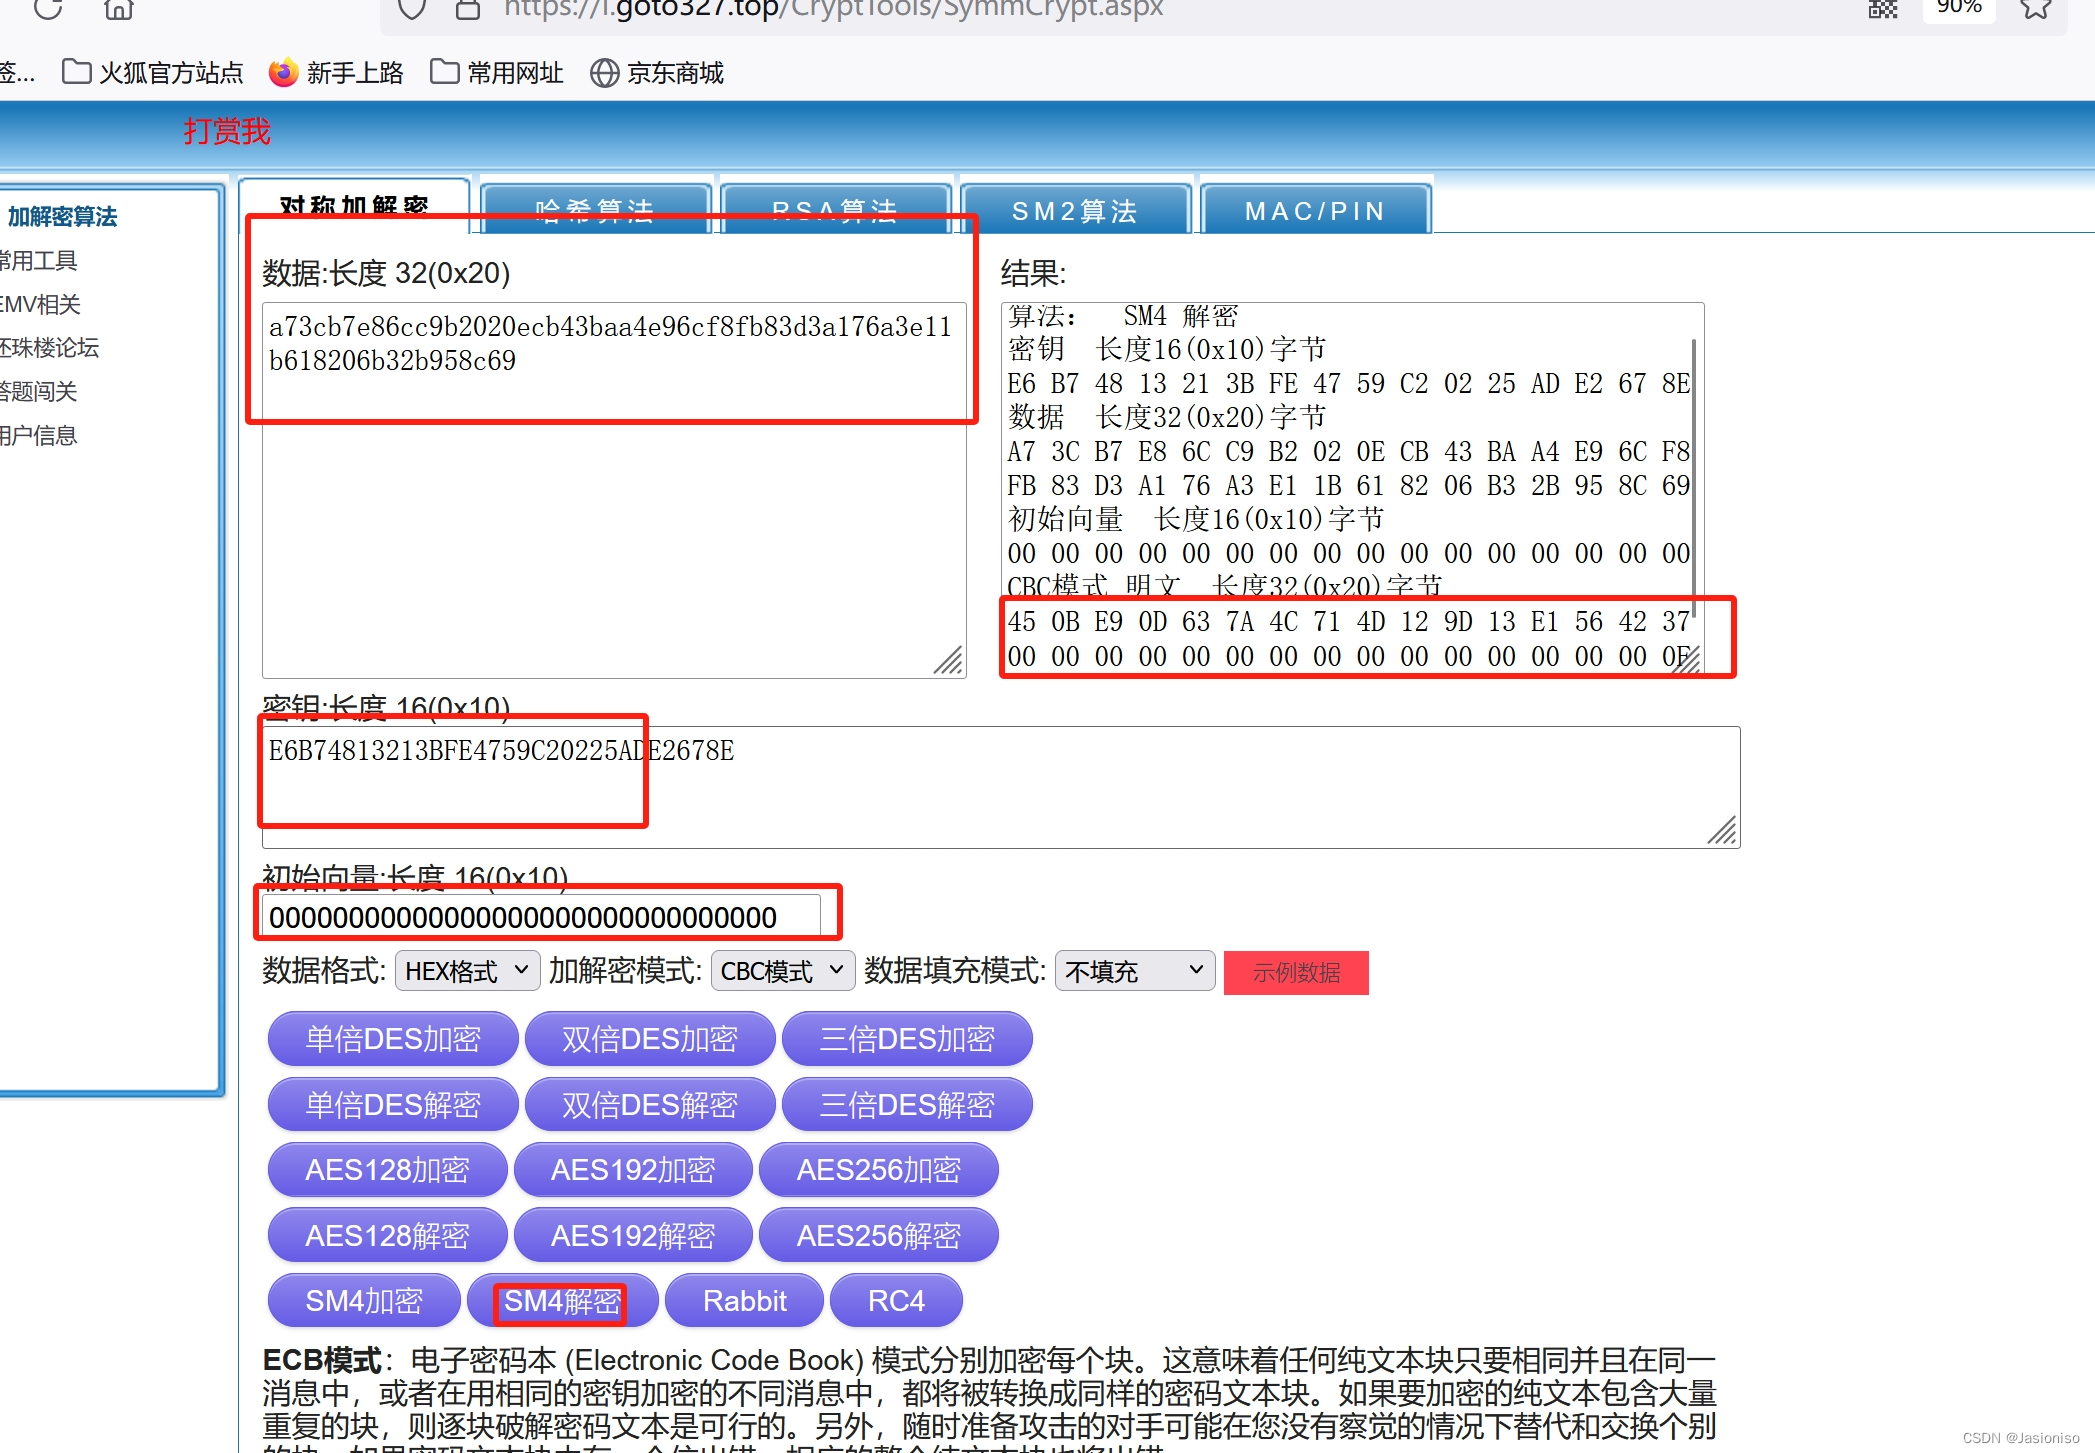This screenshot has width=2095, height=1453.
Task: Switch to the SM2算法 tab
Action: click(1075, 211)
